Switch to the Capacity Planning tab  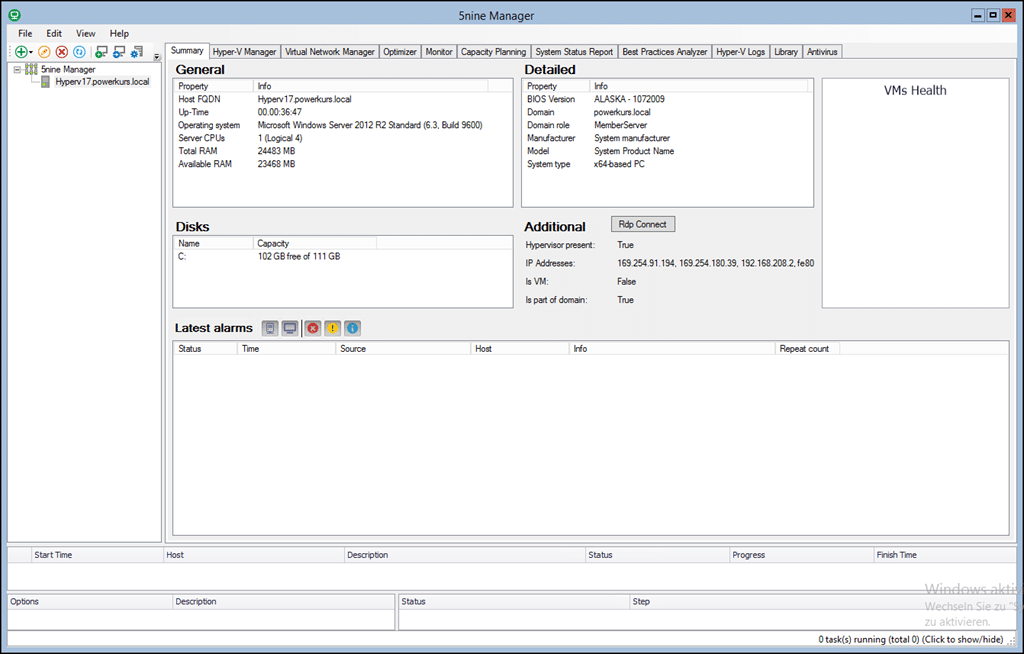pyautogui.click(x=493, y=52)
